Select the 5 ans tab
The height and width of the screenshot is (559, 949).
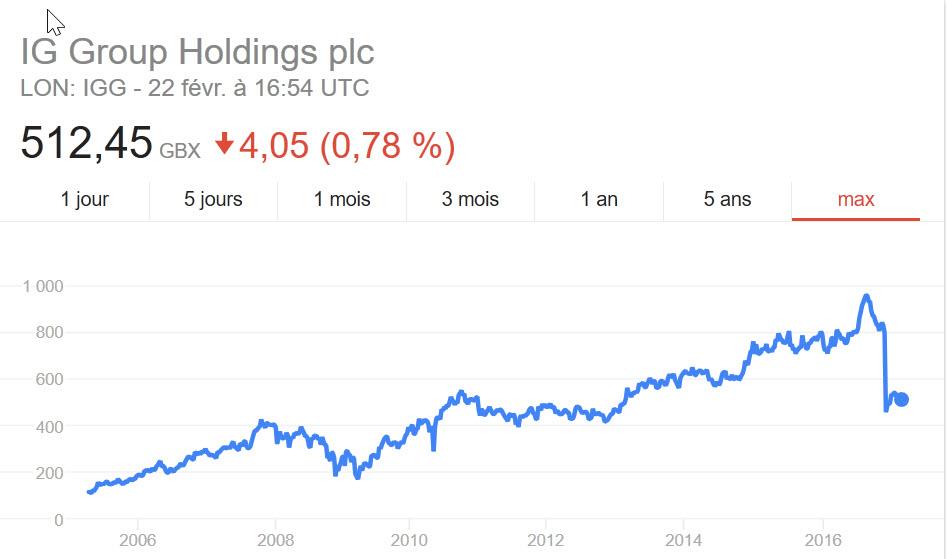click(727, 199)
